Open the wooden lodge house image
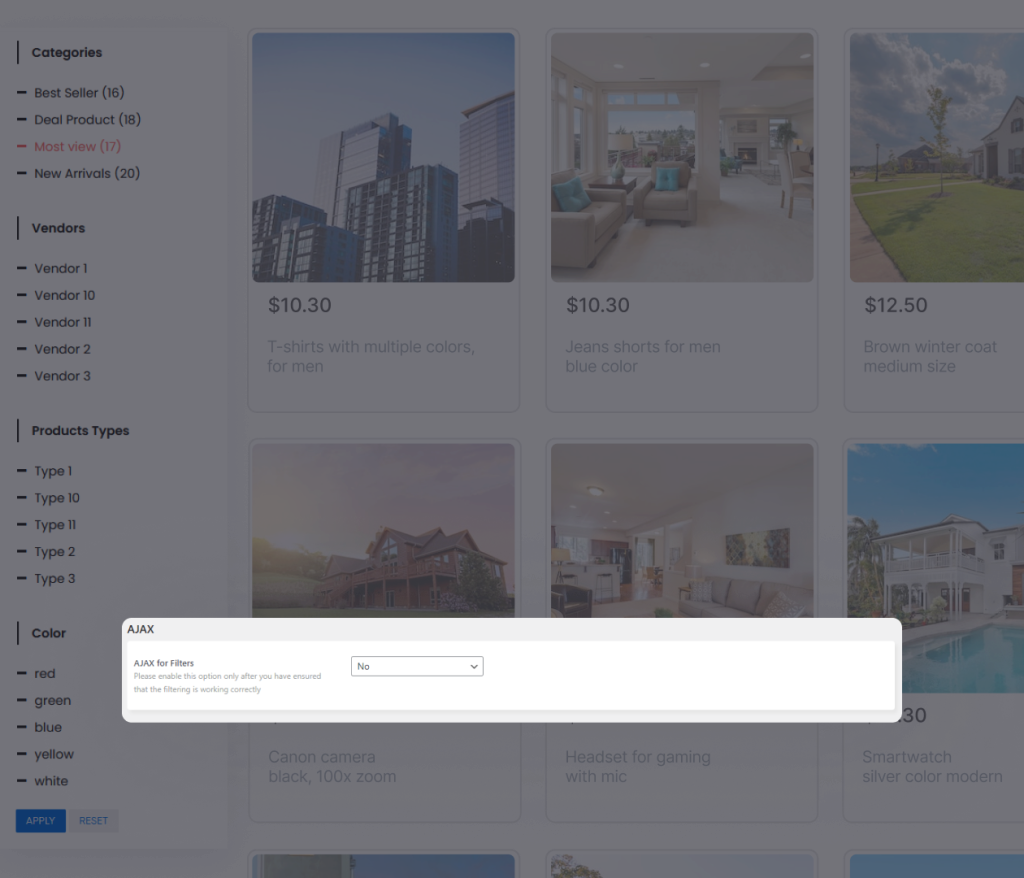Viewport: 1024px width, 878px height. coord(383,530)
